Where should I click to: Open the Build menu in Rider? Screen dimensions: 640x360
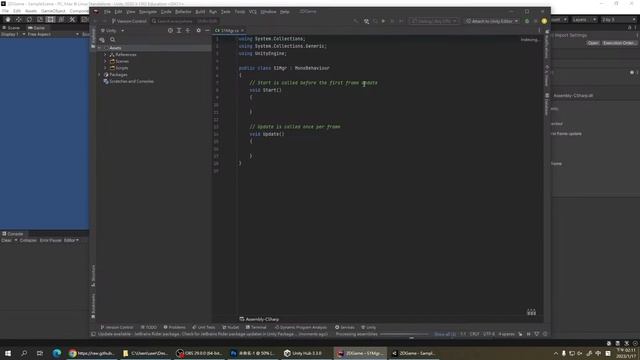coord(200,12)
